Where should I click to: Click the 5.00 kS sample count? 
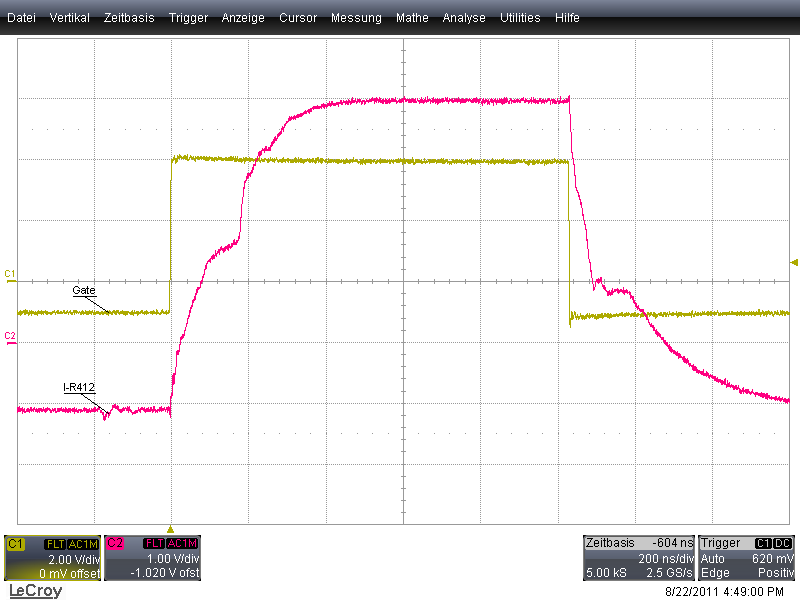(606, 573)
